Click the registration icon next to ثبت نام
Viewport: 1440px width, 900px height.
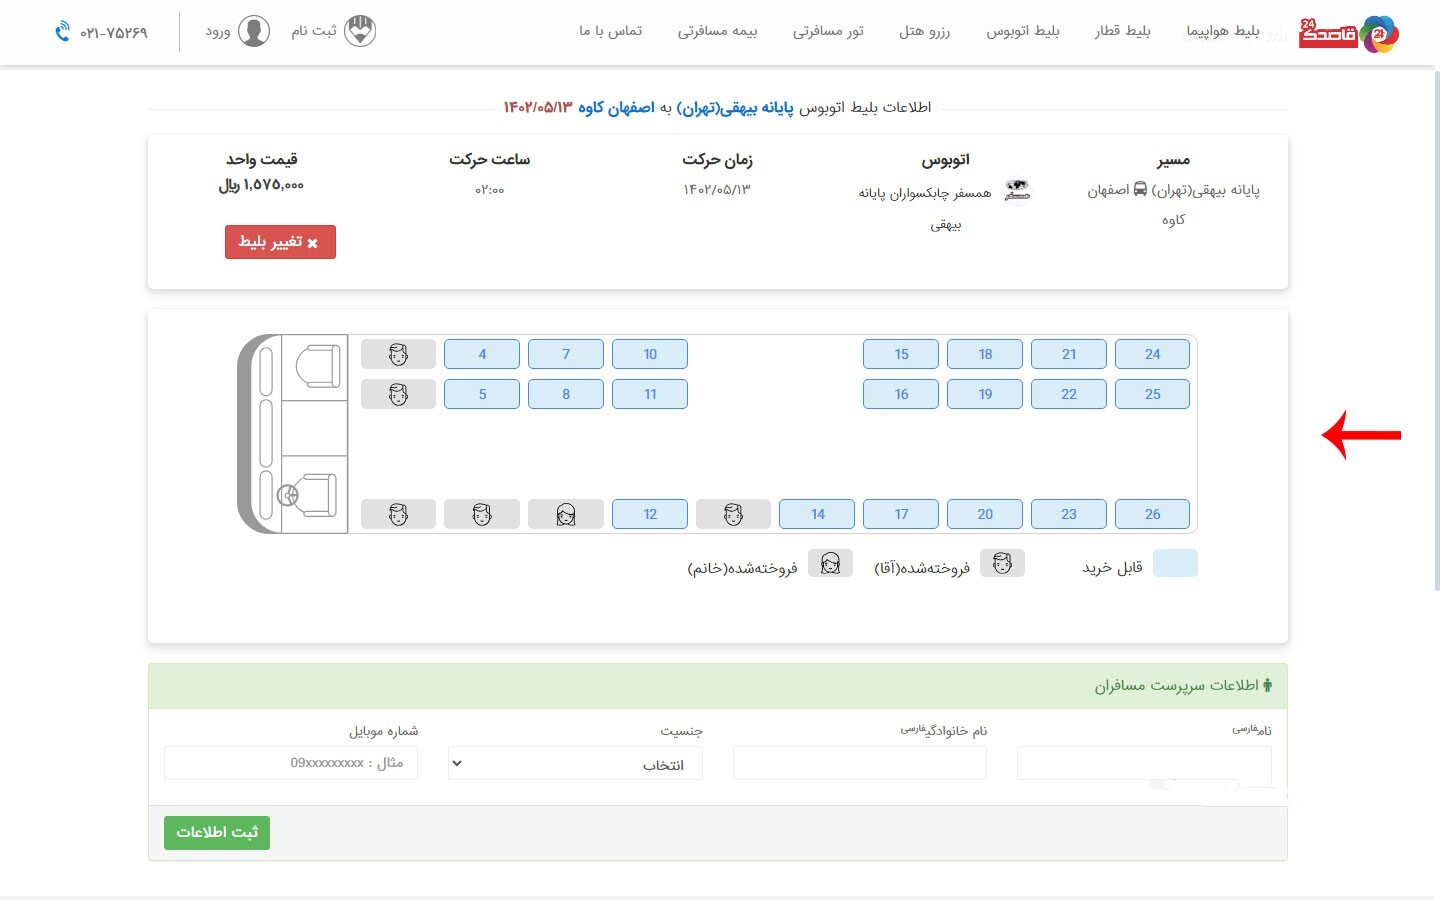pyautogui.click(x=360, y=31)
